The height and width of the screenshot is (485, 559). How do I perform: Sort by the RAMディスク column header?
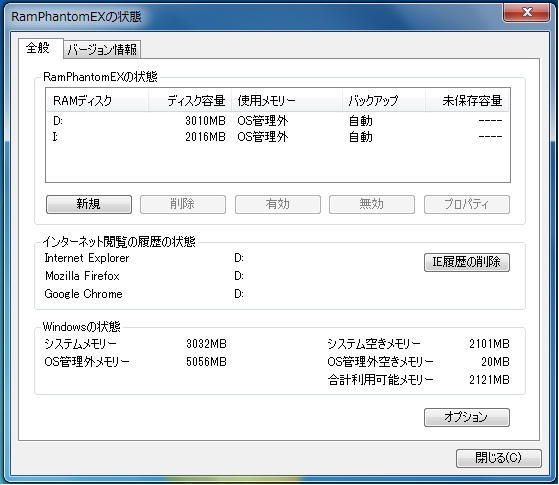pyautogui.click(x=97, y=101)
